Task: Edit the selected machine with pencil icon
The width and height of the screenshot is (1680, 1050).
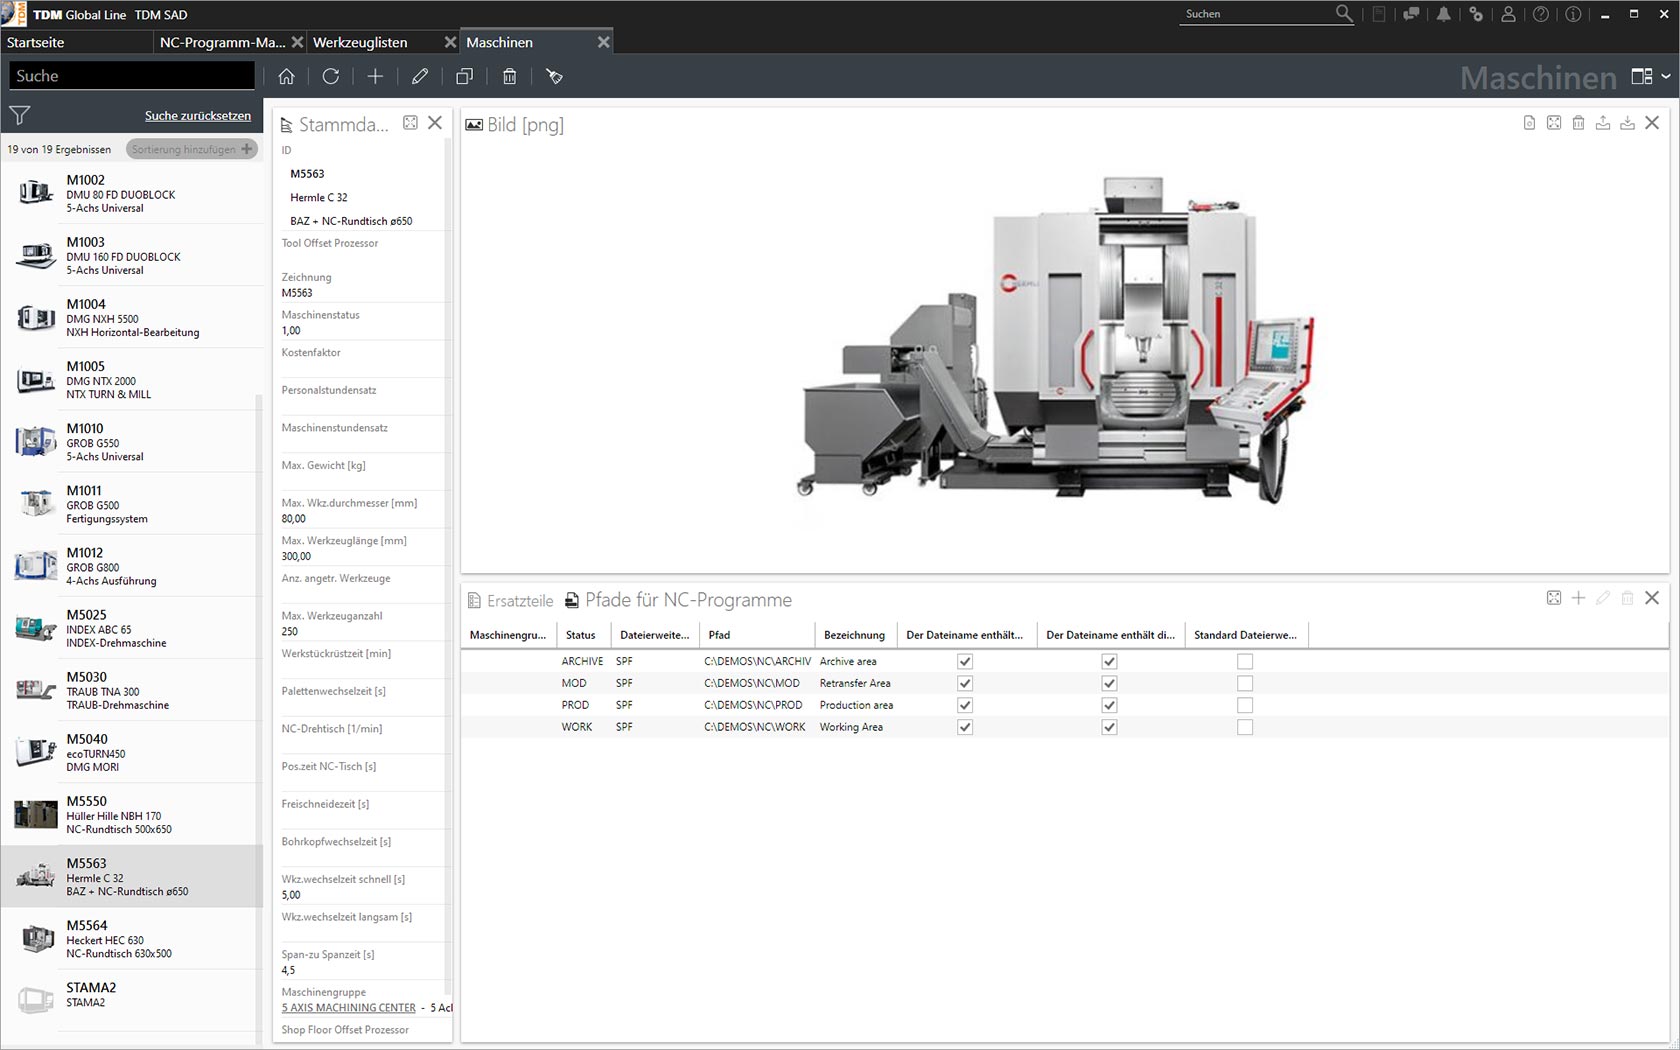Action: (420, 76)
